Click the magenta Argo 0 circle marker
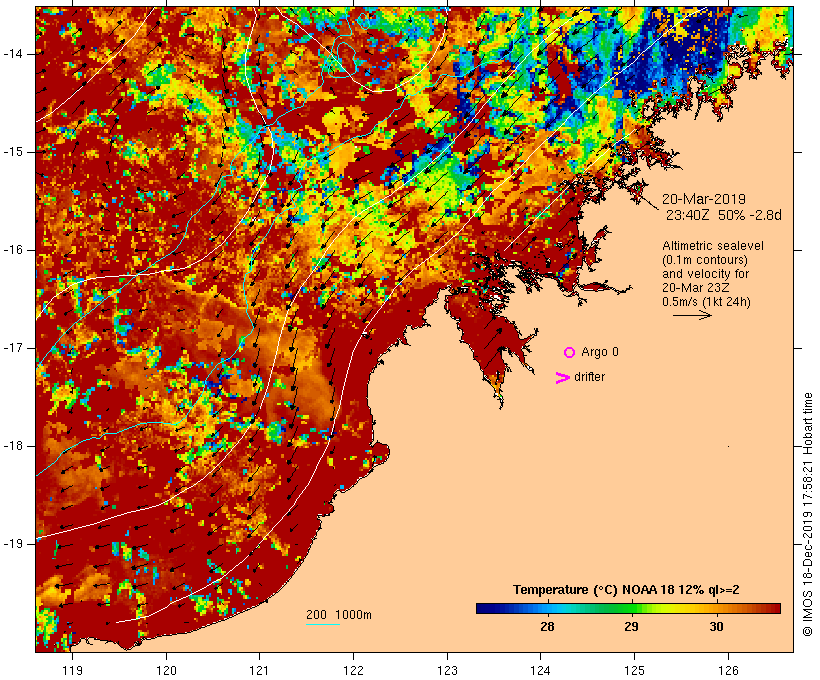This screenshot has width=820, height=680. (570, 353)
